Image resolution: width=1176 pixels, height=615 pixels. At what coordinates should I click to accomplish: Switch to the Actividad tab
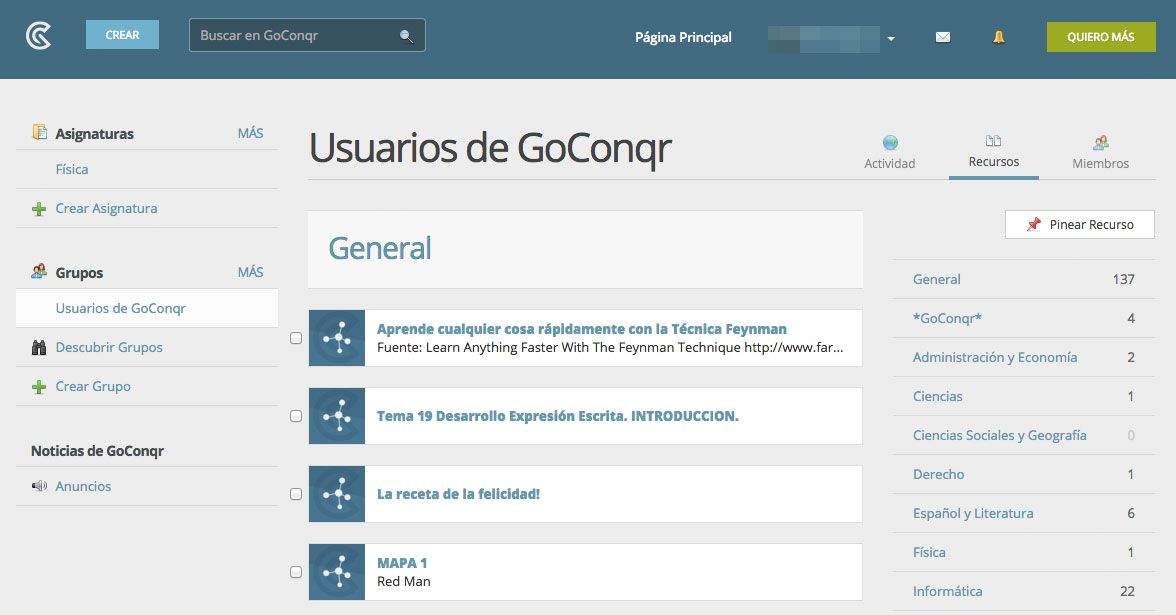tap(890, 153)
